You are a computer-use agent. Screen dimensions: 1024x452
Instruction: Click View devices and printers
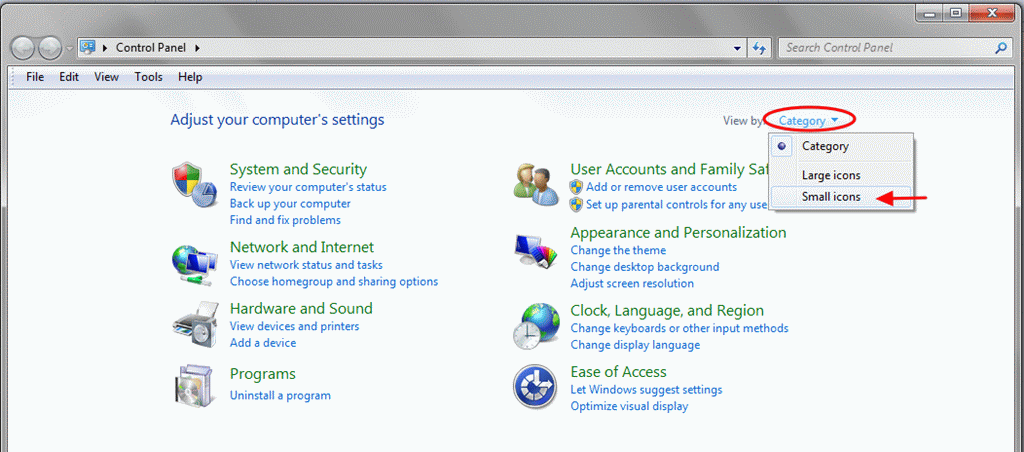295,326
